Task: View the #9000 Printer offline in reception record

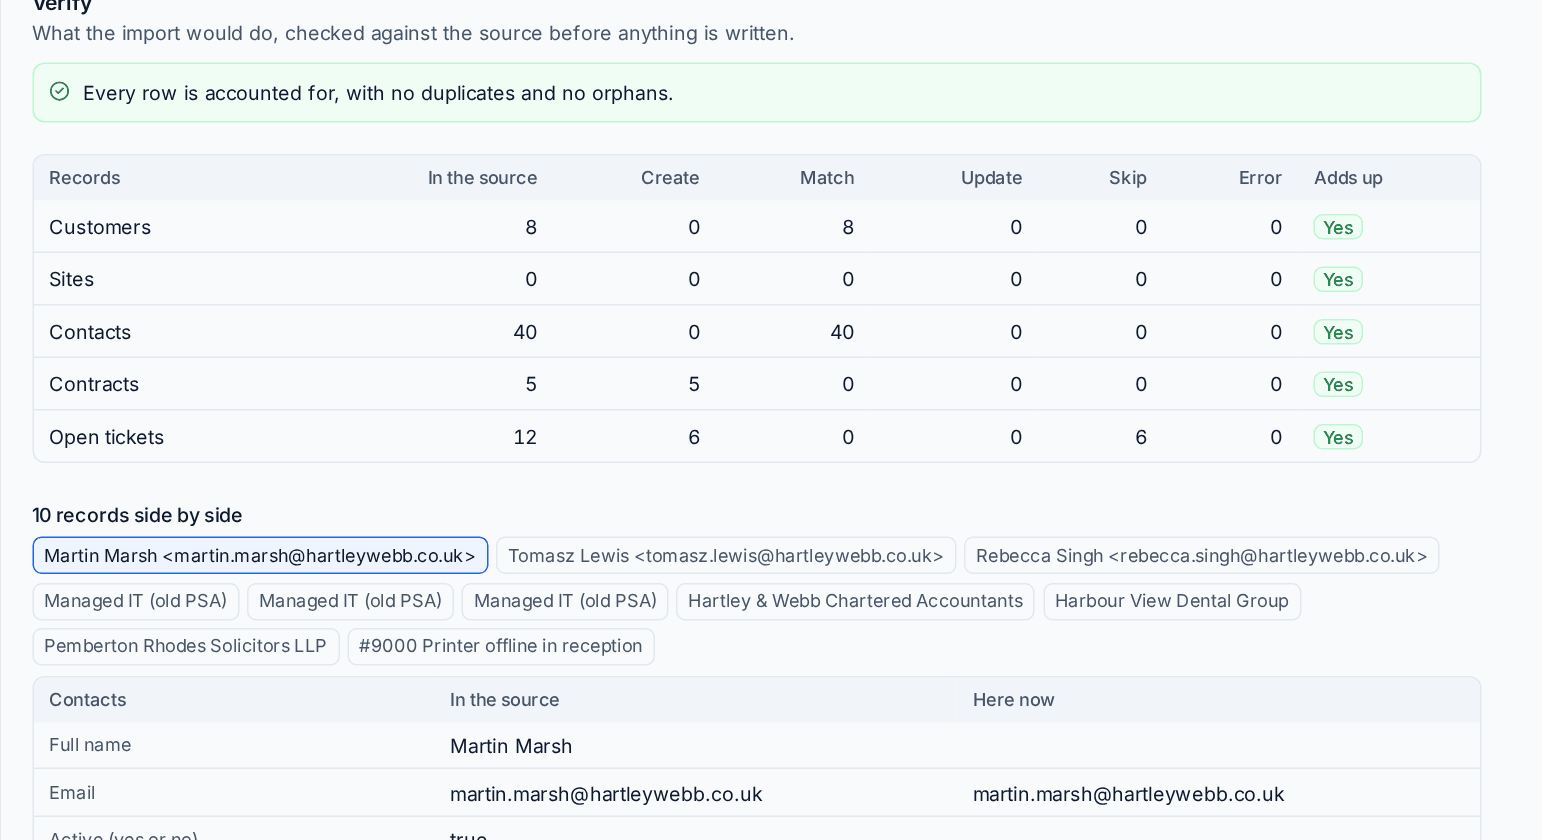Action: pyautogui.click(x=501, y=646)
